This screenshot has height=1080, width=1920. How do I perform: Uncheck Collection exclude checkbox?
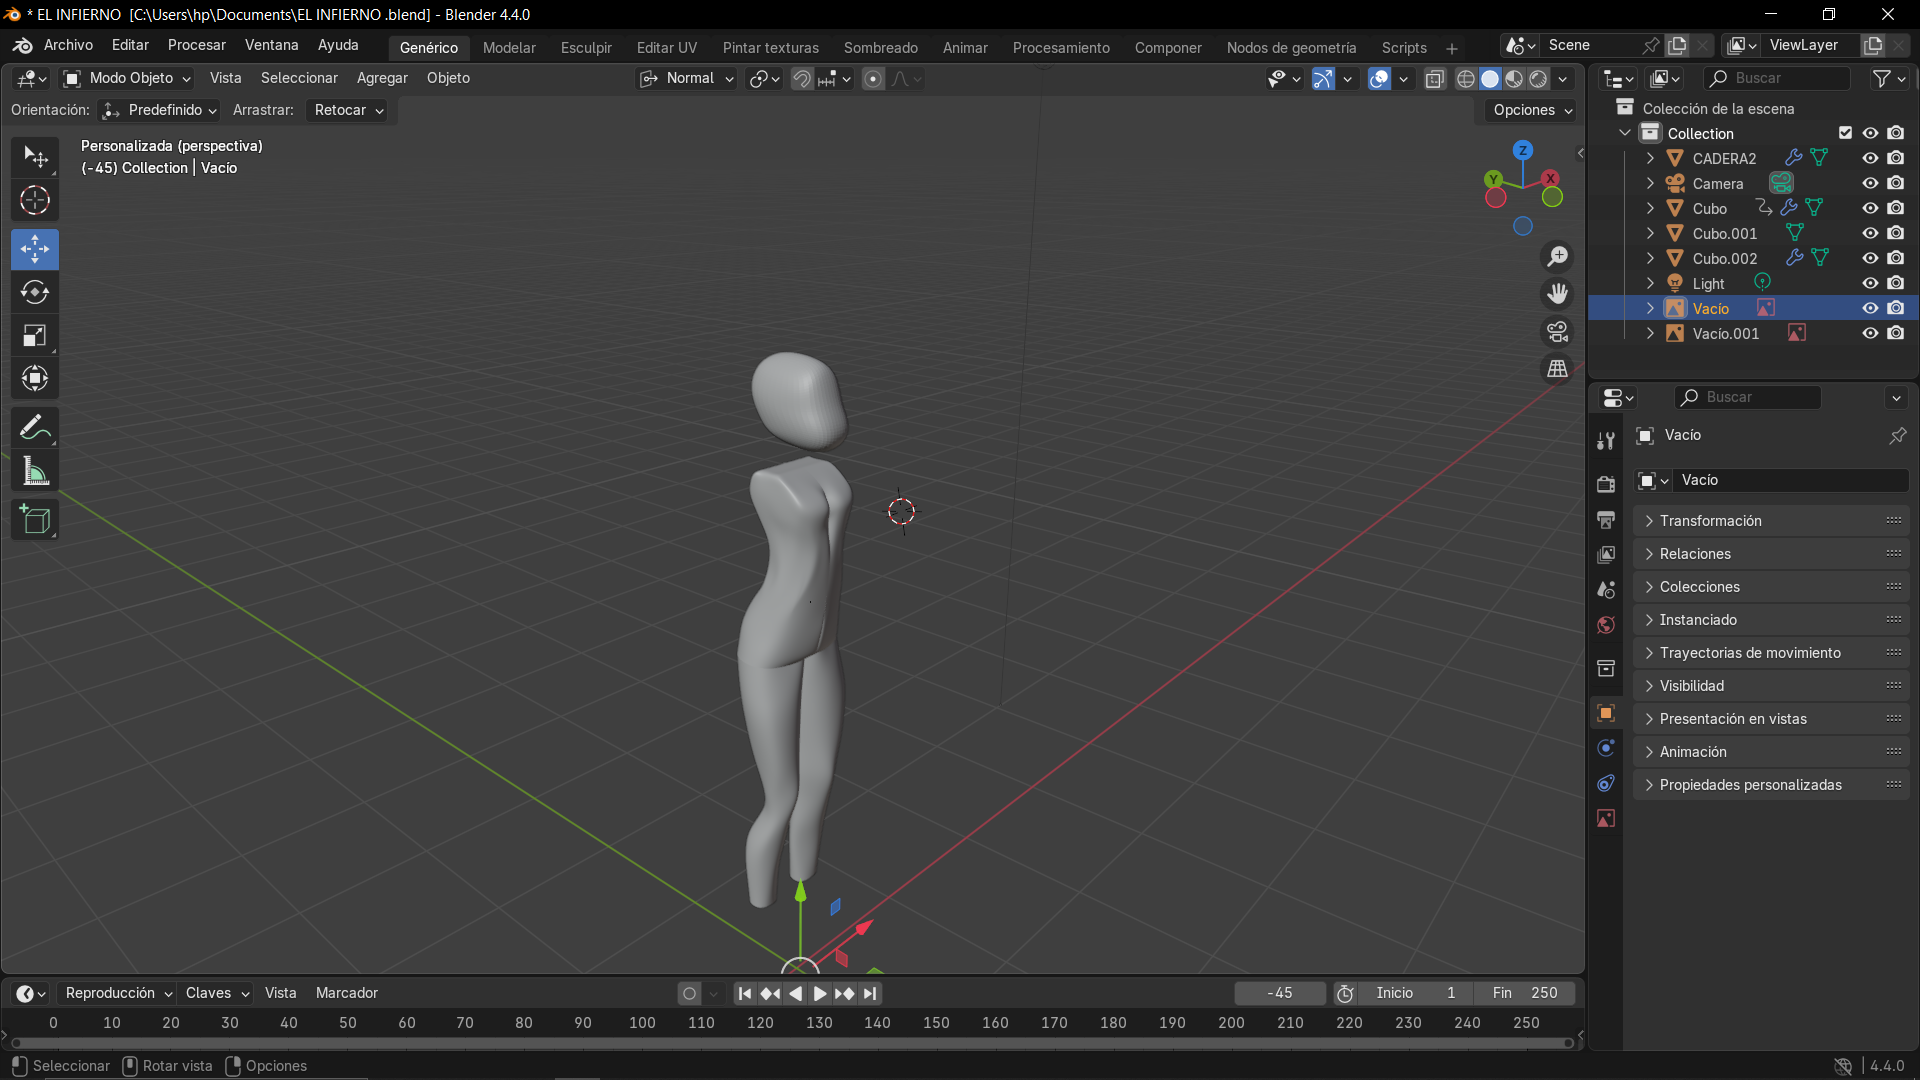(1845, 133)
